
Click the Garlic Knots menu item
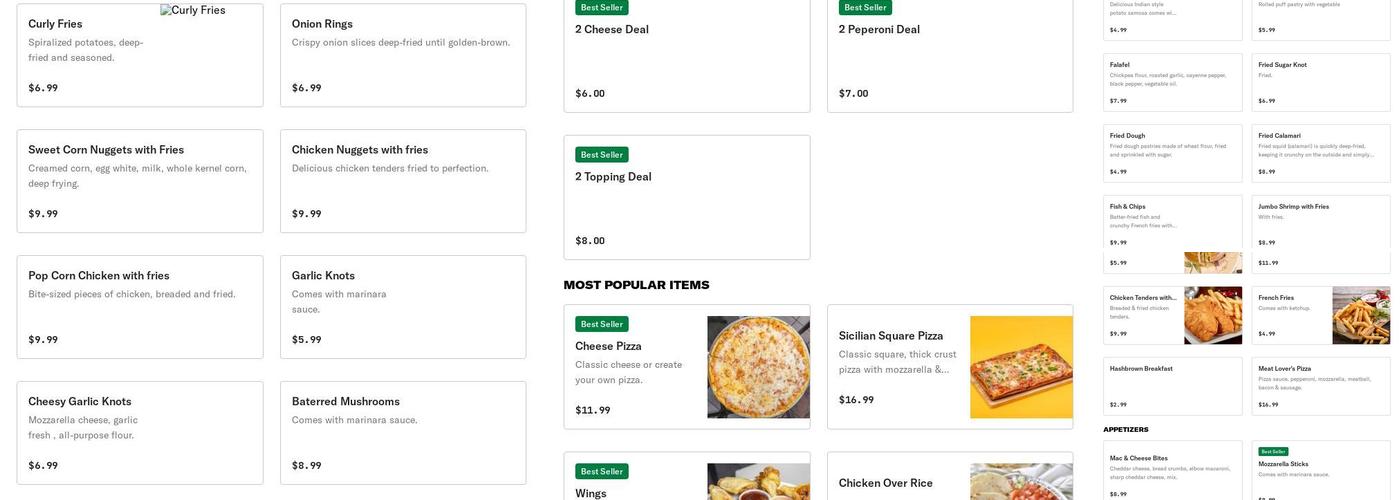point(403,307)
